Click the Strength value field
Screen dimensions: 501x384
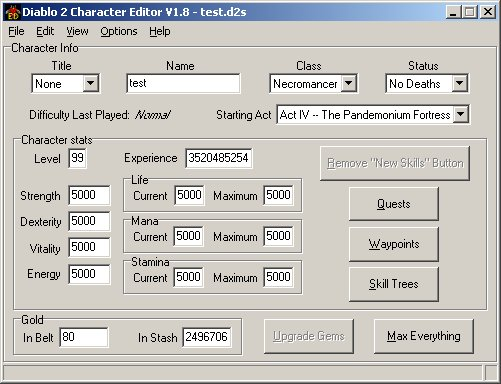point(89,195)
